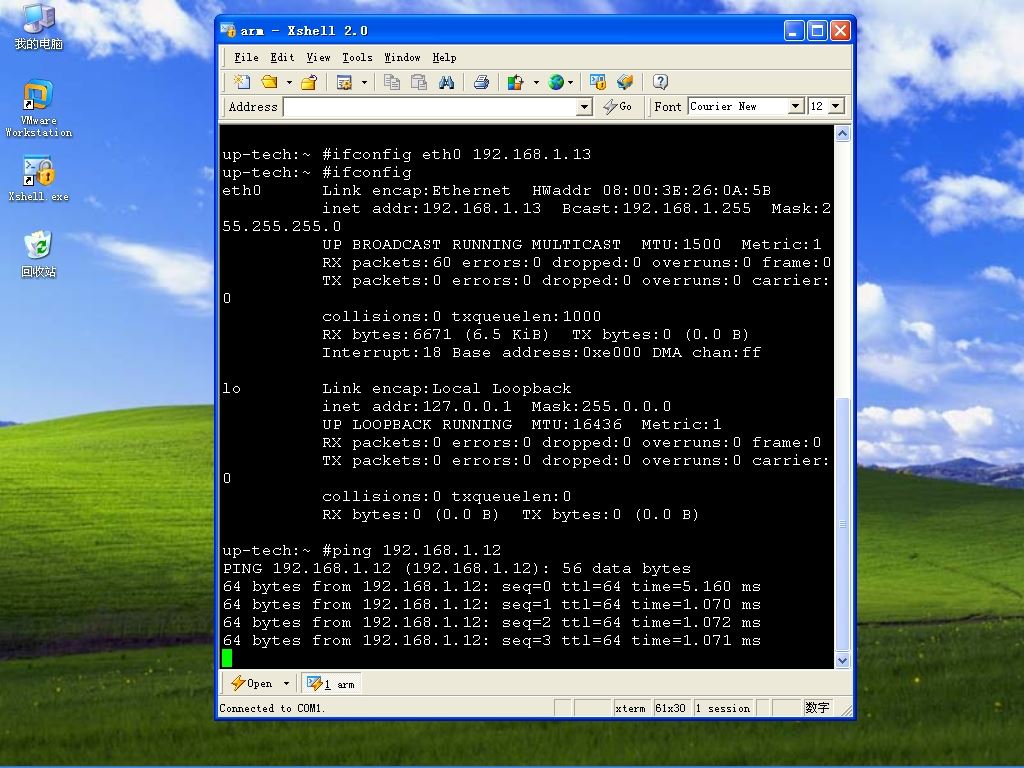Click 'Link encap:Local Loopback' text

point(447,388)
